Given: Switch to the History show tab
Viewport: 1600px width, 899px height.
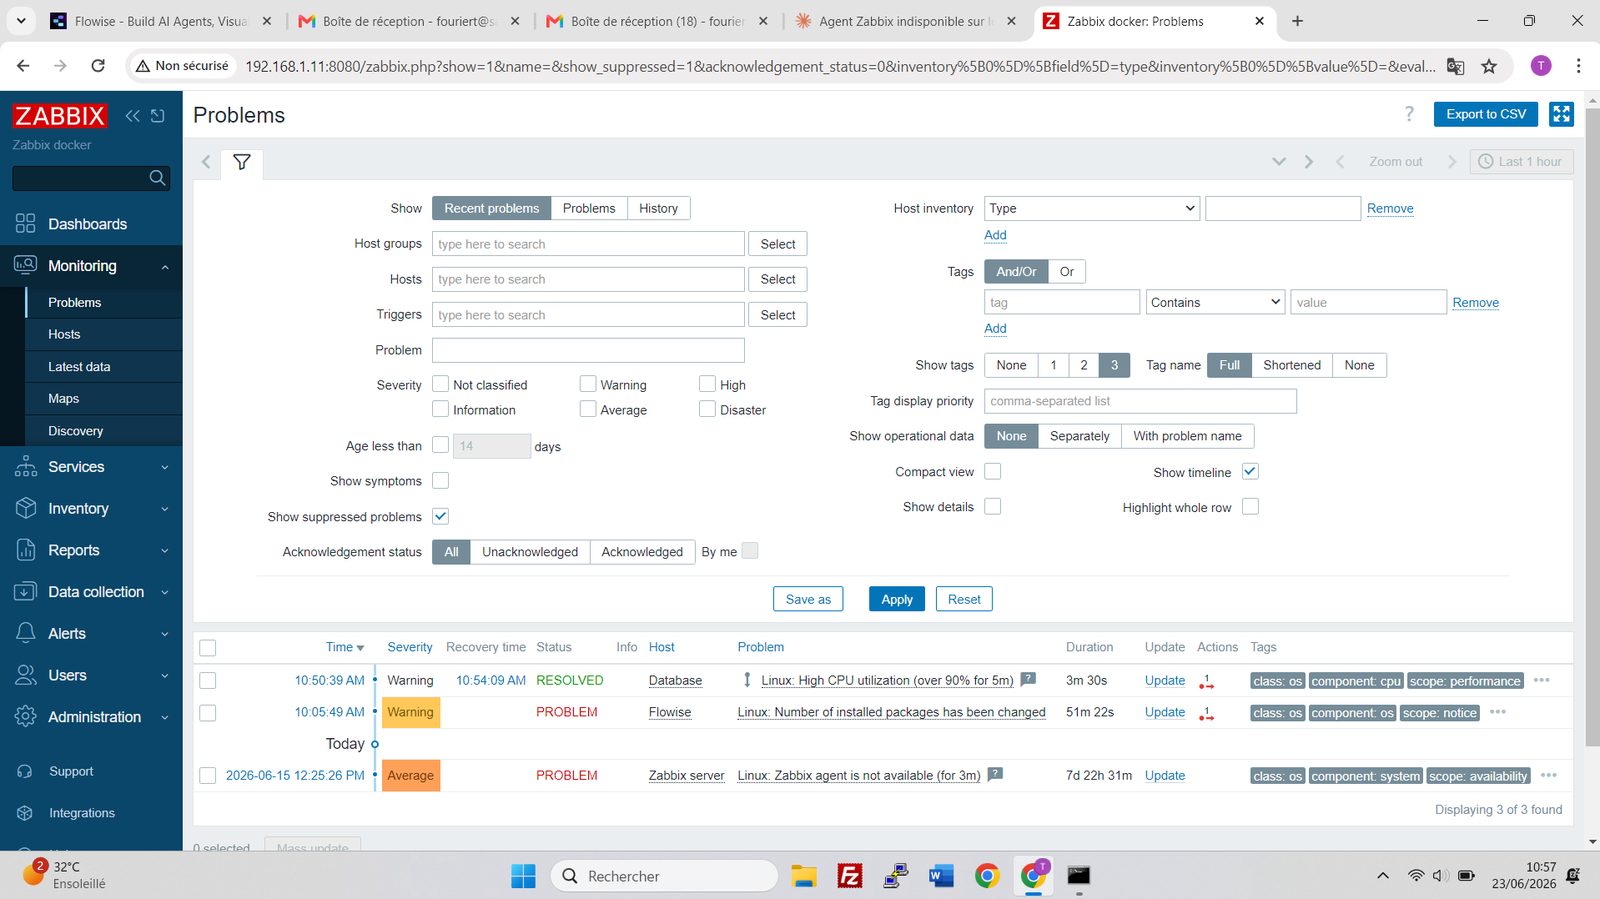Looking at the screenshot, I should pyautogui.click(x=658, y=208).
